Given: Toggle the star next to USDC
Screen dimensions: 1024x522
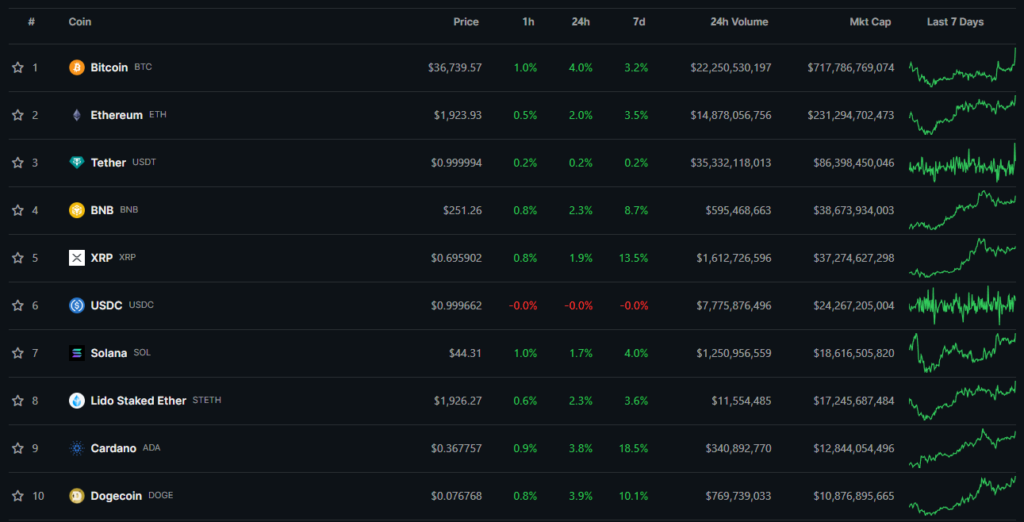Looking at the screenshot, I should [17, 305].
